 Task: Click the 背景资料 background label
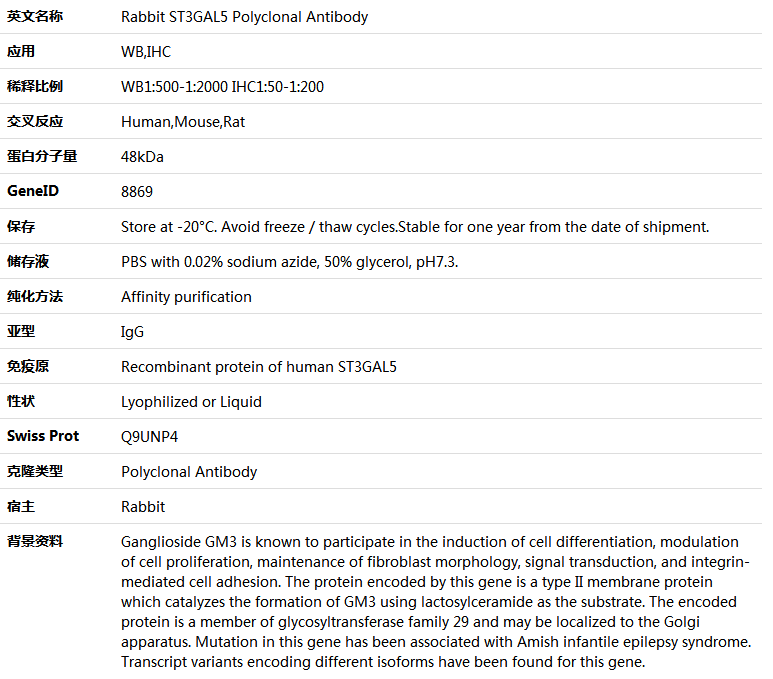35,541
